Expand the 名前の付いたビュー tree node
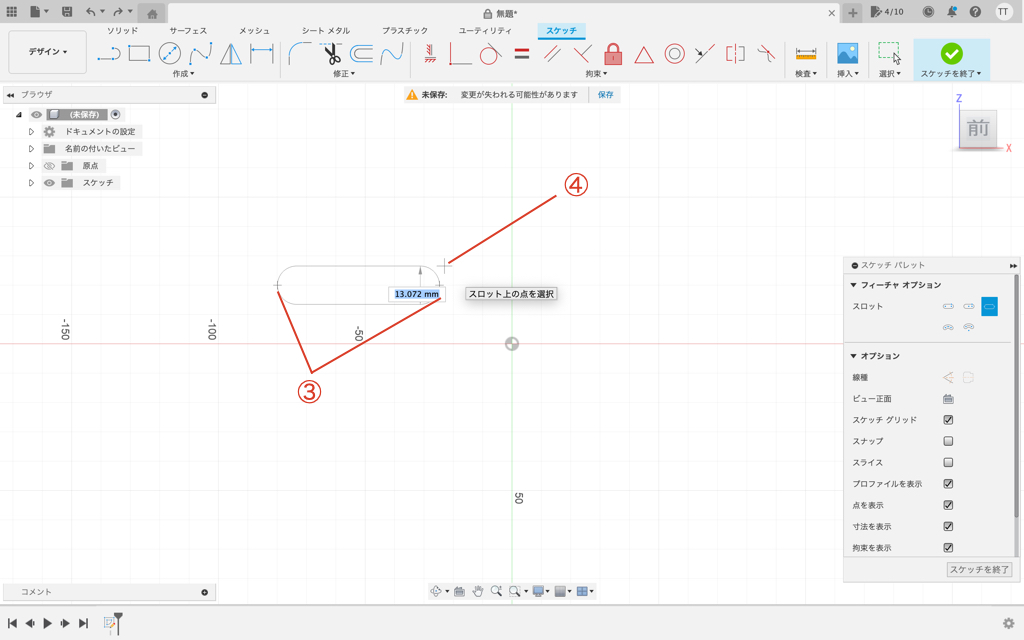The image size is (1024, 640). pyautogui.click(x=31, y=149)
